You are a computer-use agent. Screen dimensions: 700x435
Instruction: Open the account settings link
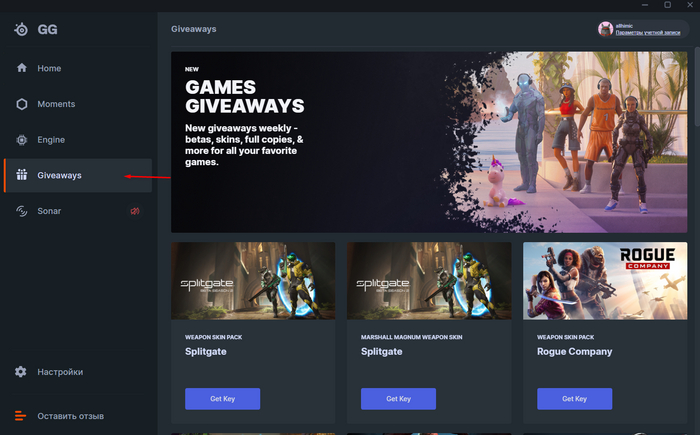[648, 33]
